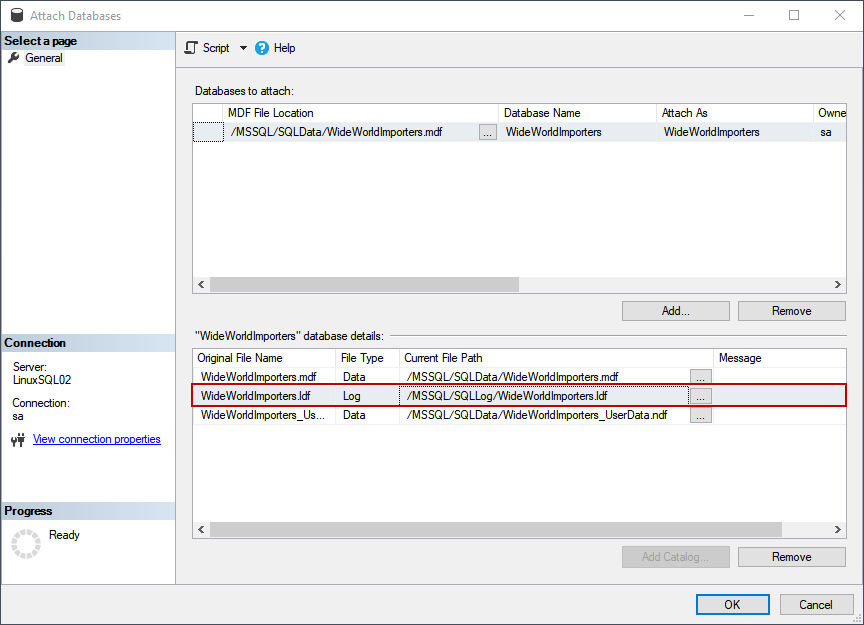
Task: Click the Original File Name column header
Action: [264, 358]
